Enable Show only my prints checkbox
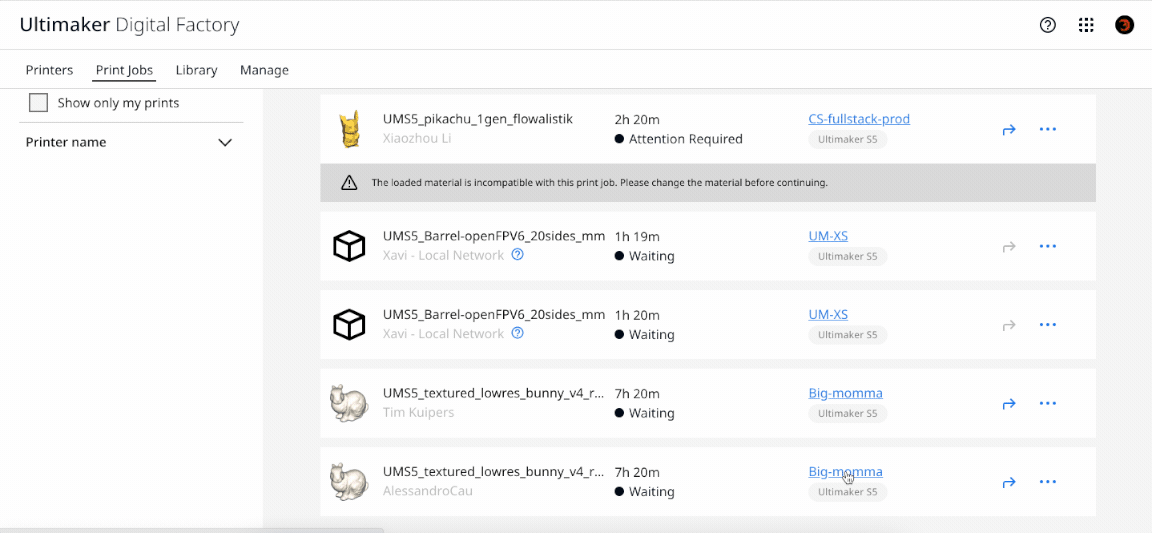The height and width of the screenshot is (533, 1152). (39, 103)
